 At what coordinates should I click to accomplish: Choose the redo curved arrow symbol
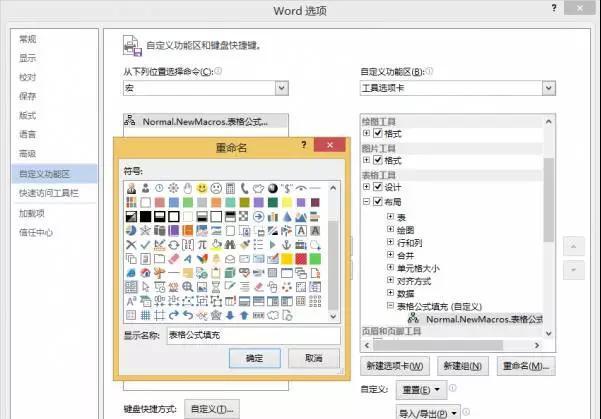tap(174, 315)
